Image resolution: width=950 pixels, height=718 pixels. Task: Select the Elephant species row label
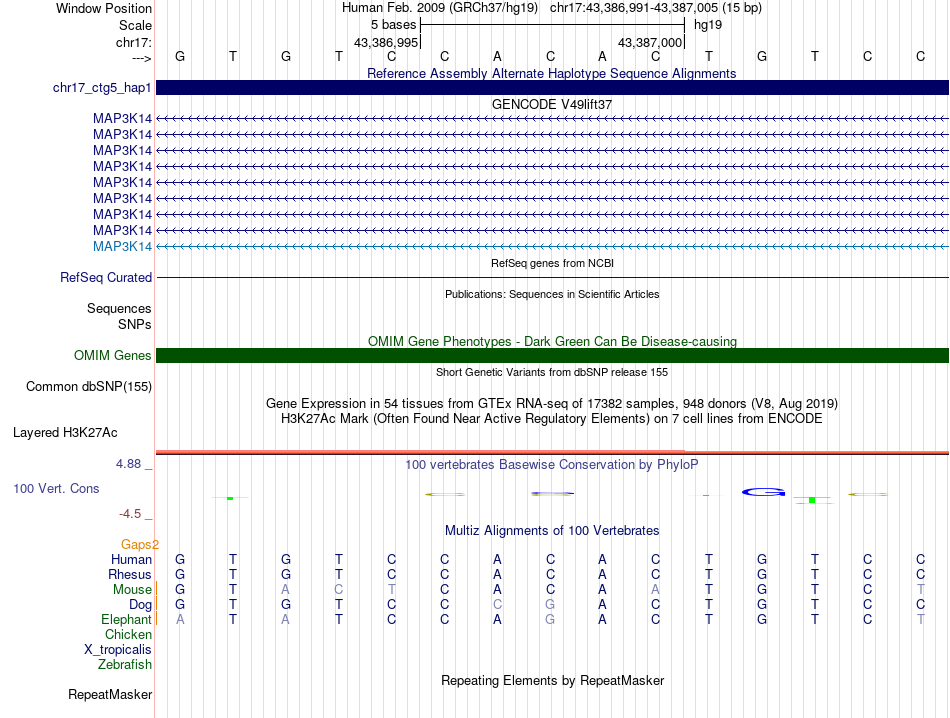(x=126, y=619)
